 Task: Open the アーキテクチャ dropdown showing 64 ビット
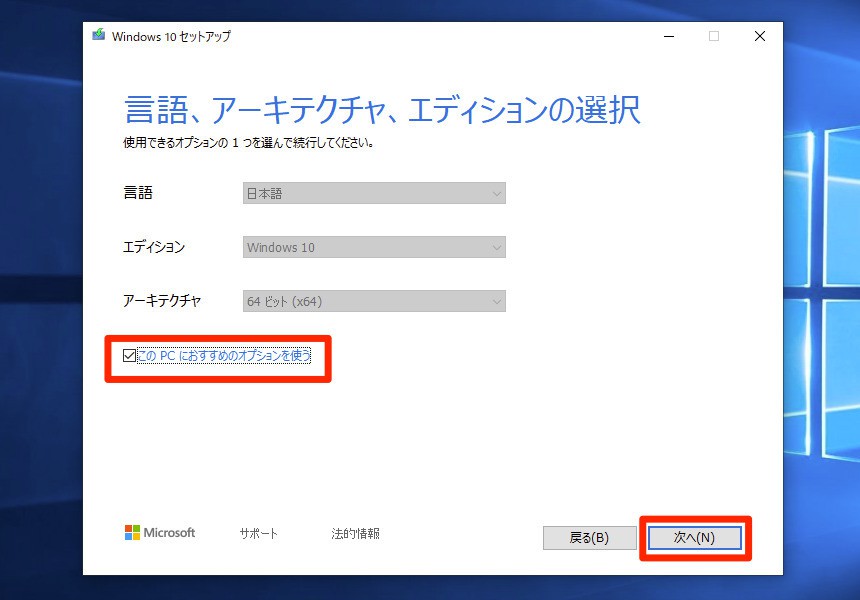coord(374,301)
